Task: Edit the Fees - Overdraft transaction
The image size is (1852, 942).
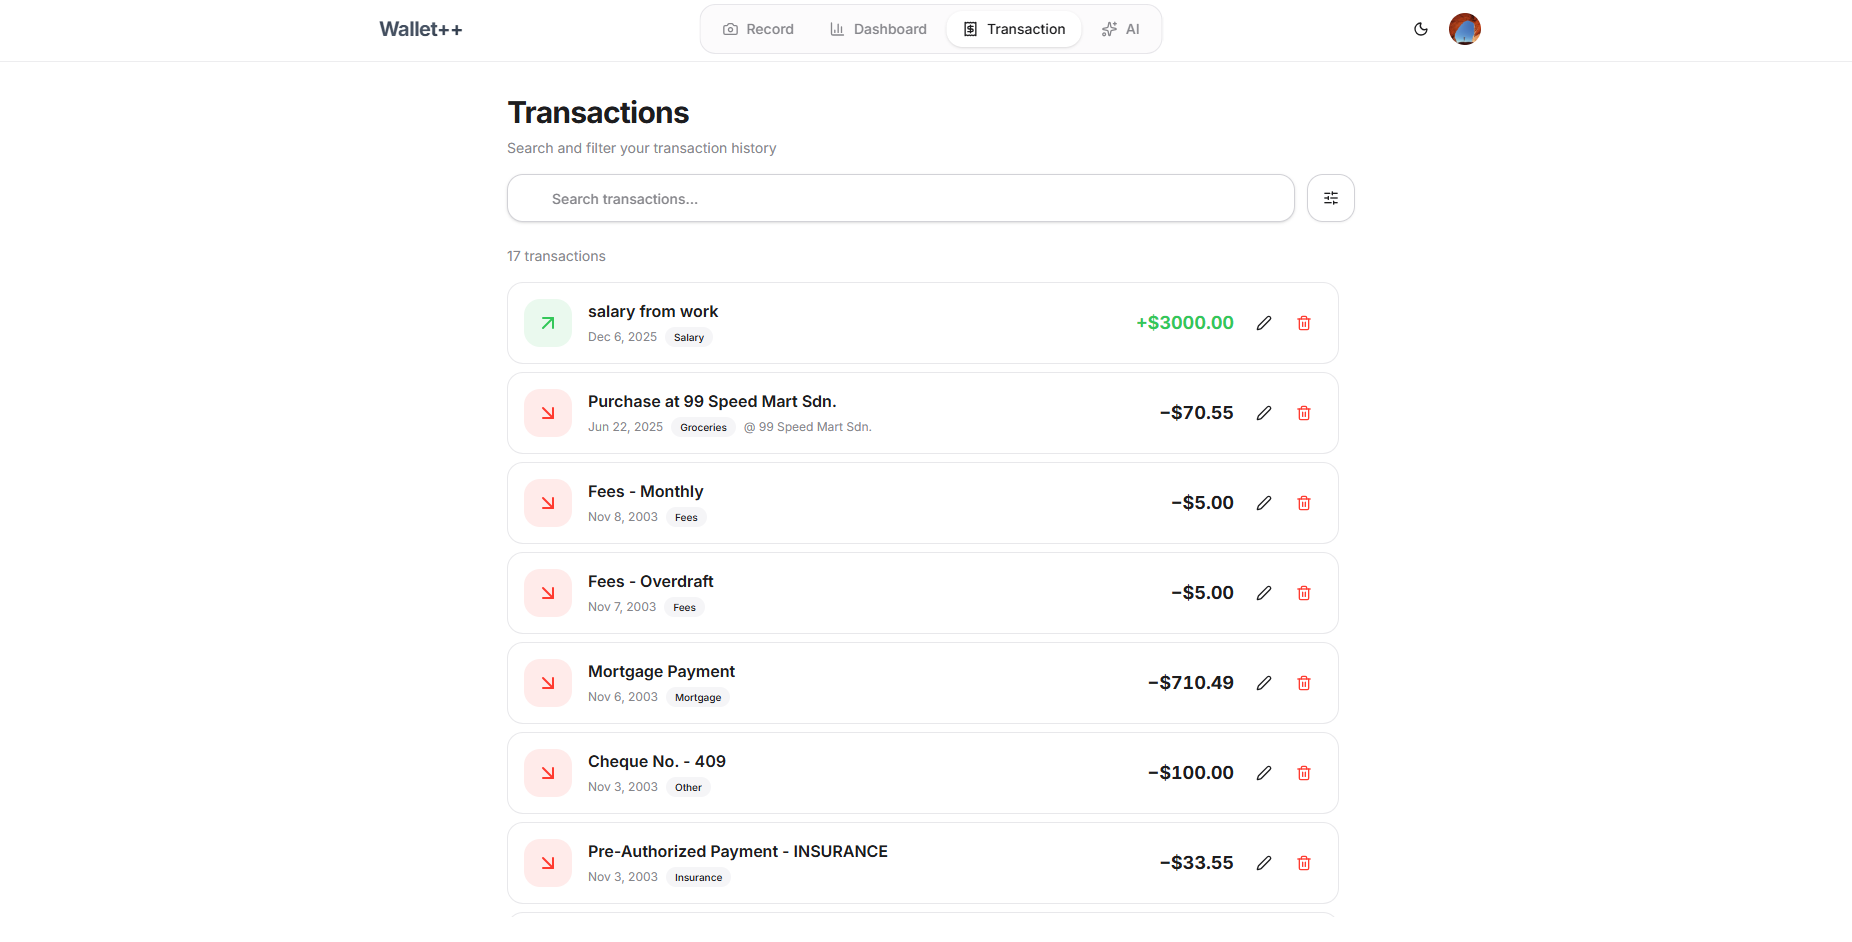Action: click(x=1264, y=593)
